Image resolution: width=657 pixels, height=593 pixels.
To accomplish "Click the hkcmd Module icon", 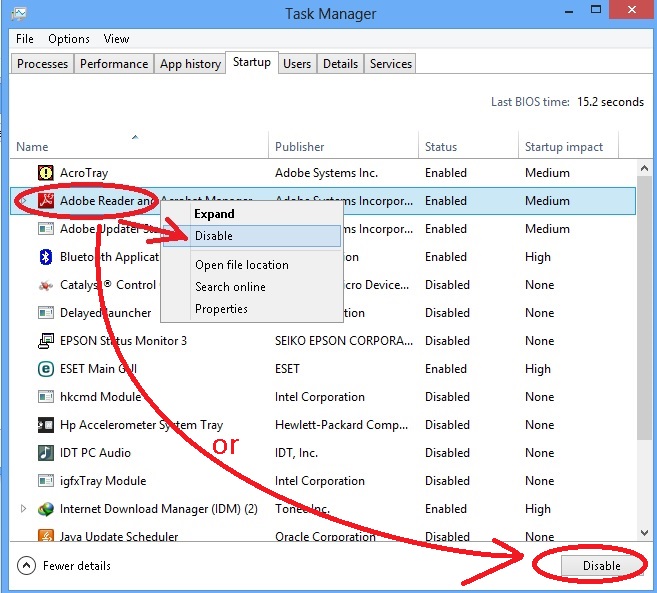I will pyautogui.click(x=46, y=396).
